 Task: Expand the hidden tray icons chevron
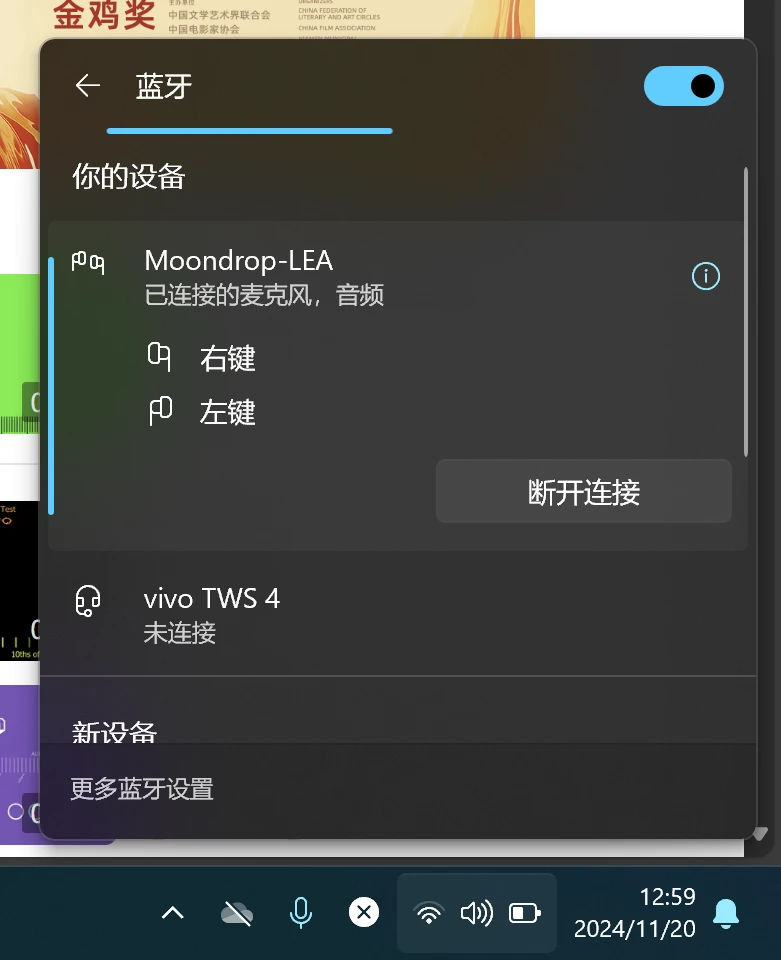[173, 913]
